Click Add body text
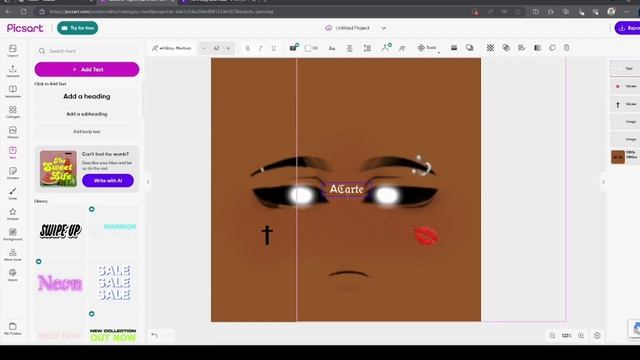 87,131
